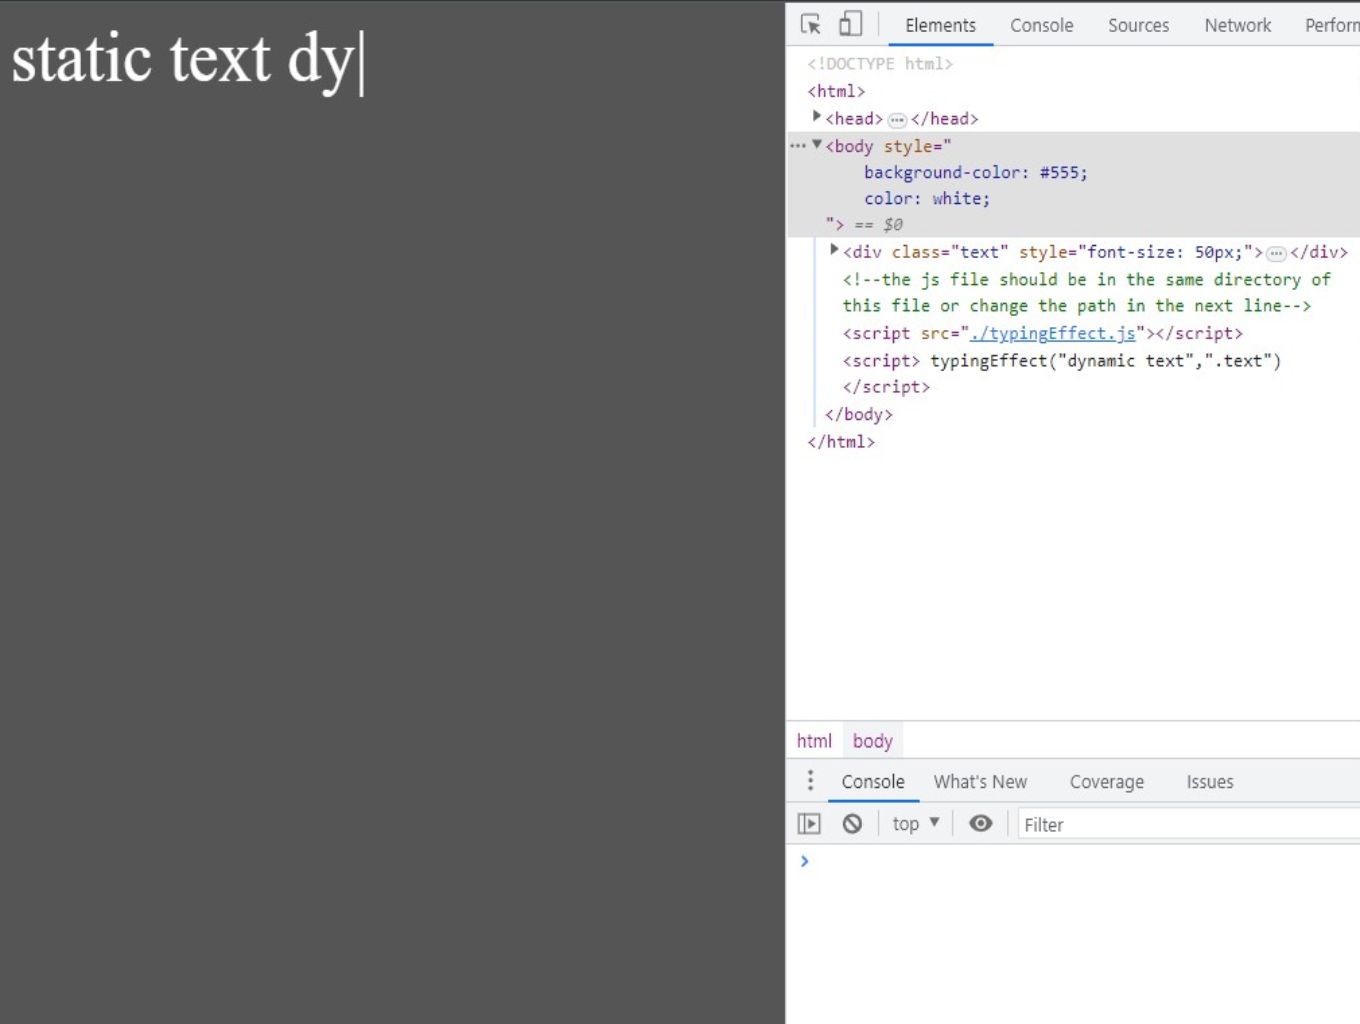Select the closing html tag row

pos(841,441)
